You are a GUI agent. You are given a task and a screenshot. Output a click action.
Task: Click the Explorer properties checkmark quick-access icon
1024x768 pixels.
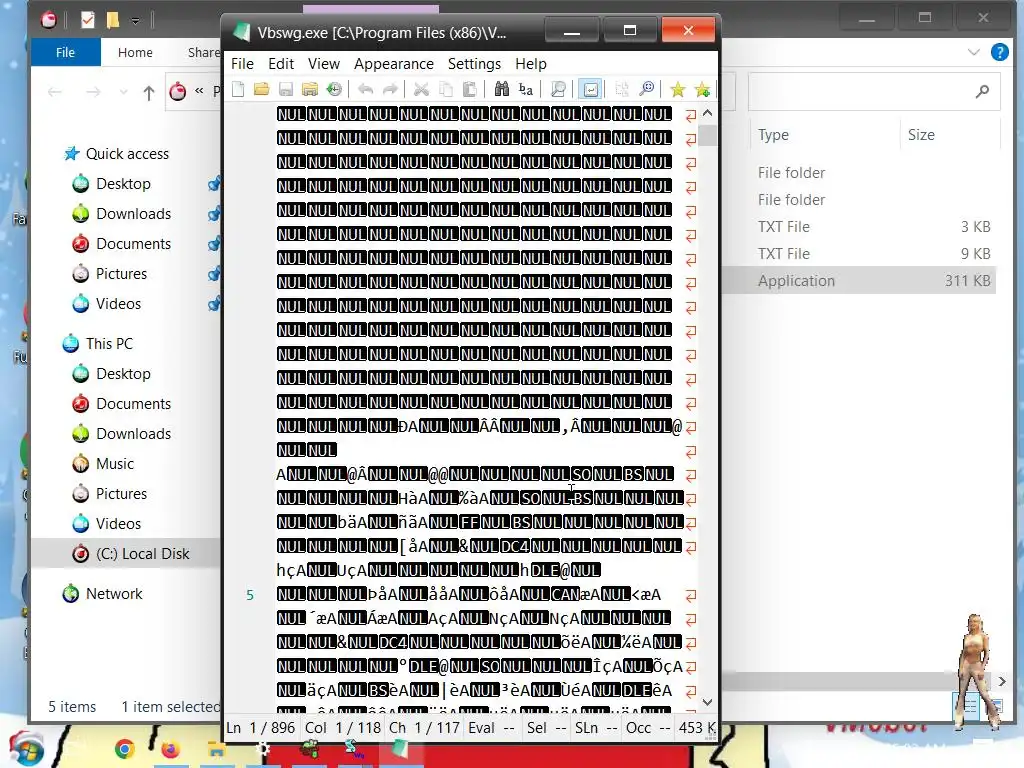pos(88,20)
